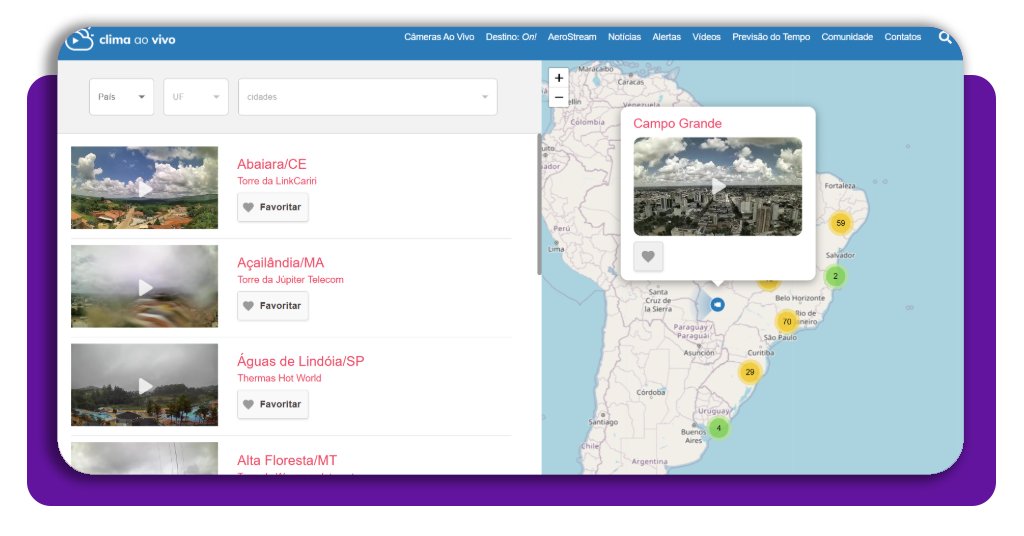Play the Açailândia/MA camera thumbnail

point(144,286)
